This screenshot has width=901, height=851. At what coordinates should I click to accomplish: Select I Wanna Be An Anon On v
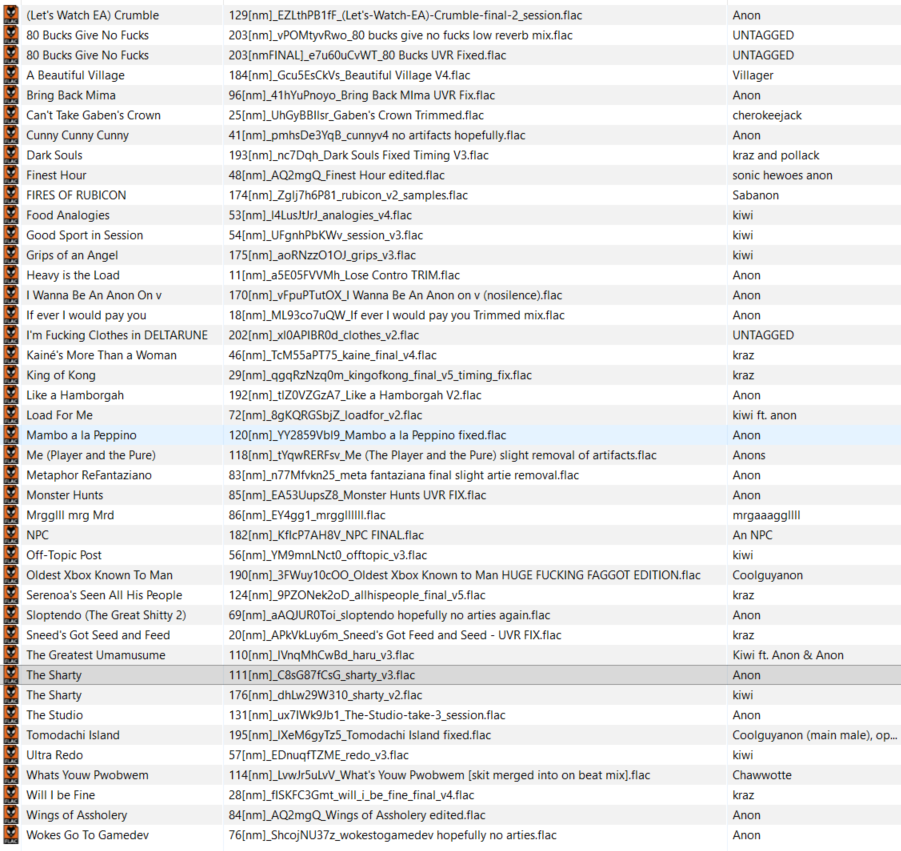pyautogui.click(x=94, y=295)
